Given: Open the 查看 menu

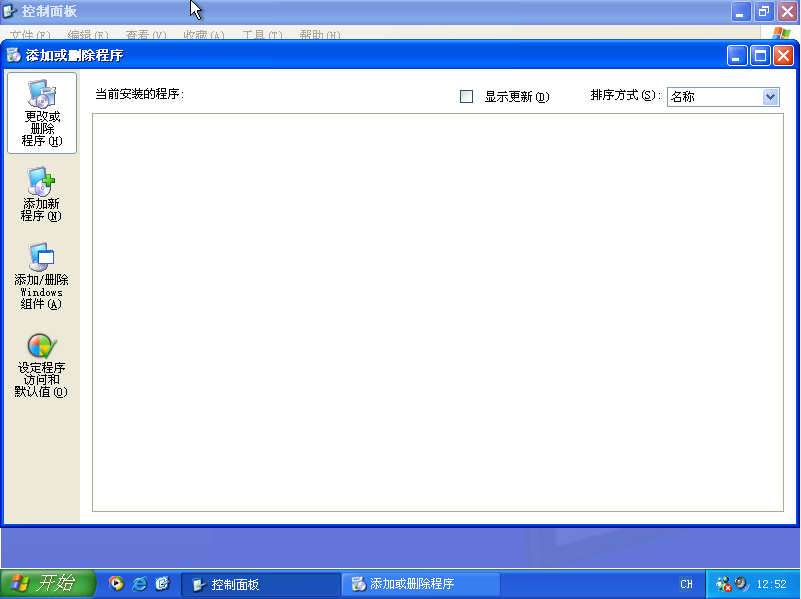Looking at the screenshot, I should pos(143,34).
